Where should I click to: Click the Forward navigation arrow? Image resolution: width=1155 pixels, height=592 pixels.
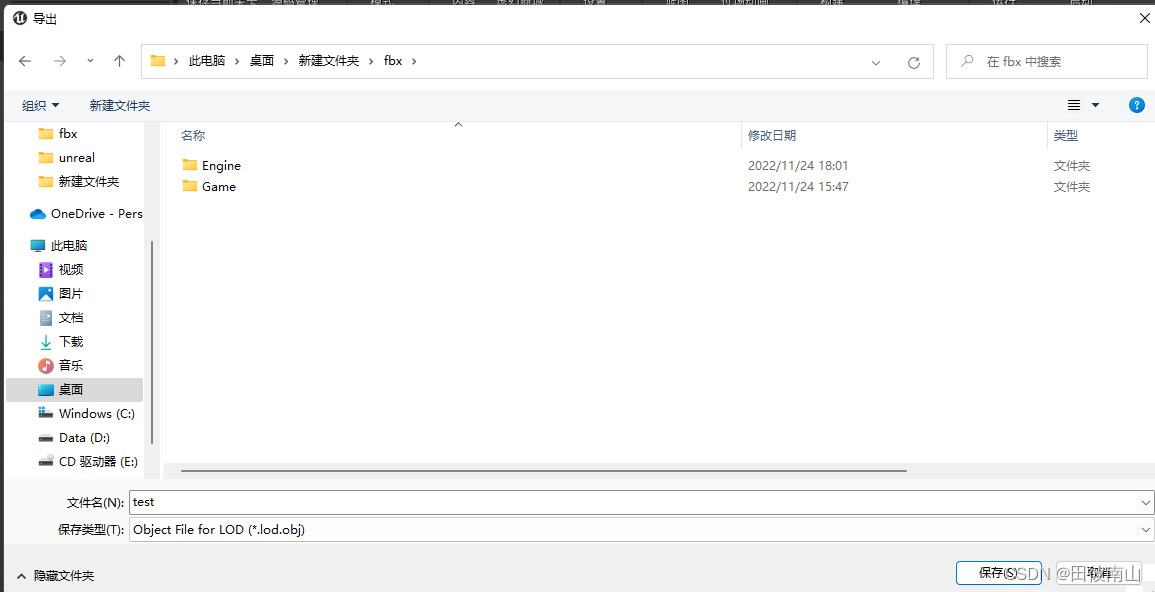coord(60,62)
